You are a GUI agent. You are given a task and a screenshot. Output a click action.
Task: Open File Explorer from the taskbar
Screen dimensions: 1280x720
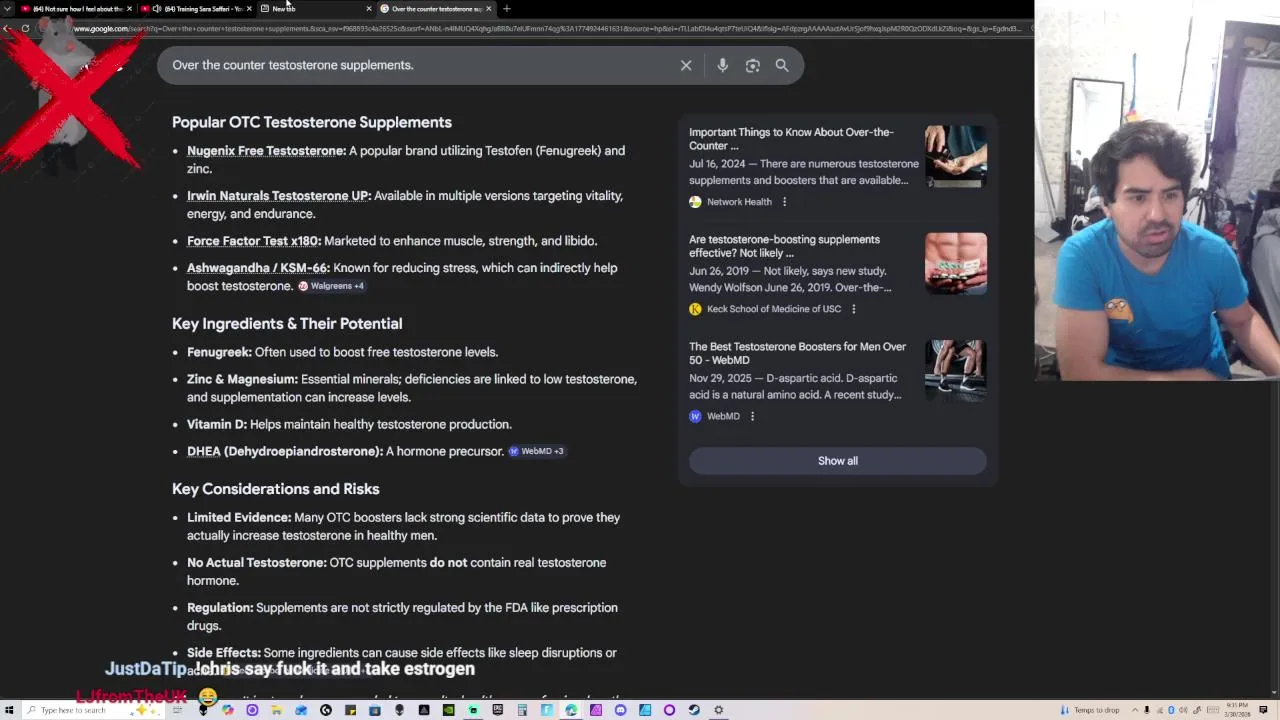pos(277,710)
